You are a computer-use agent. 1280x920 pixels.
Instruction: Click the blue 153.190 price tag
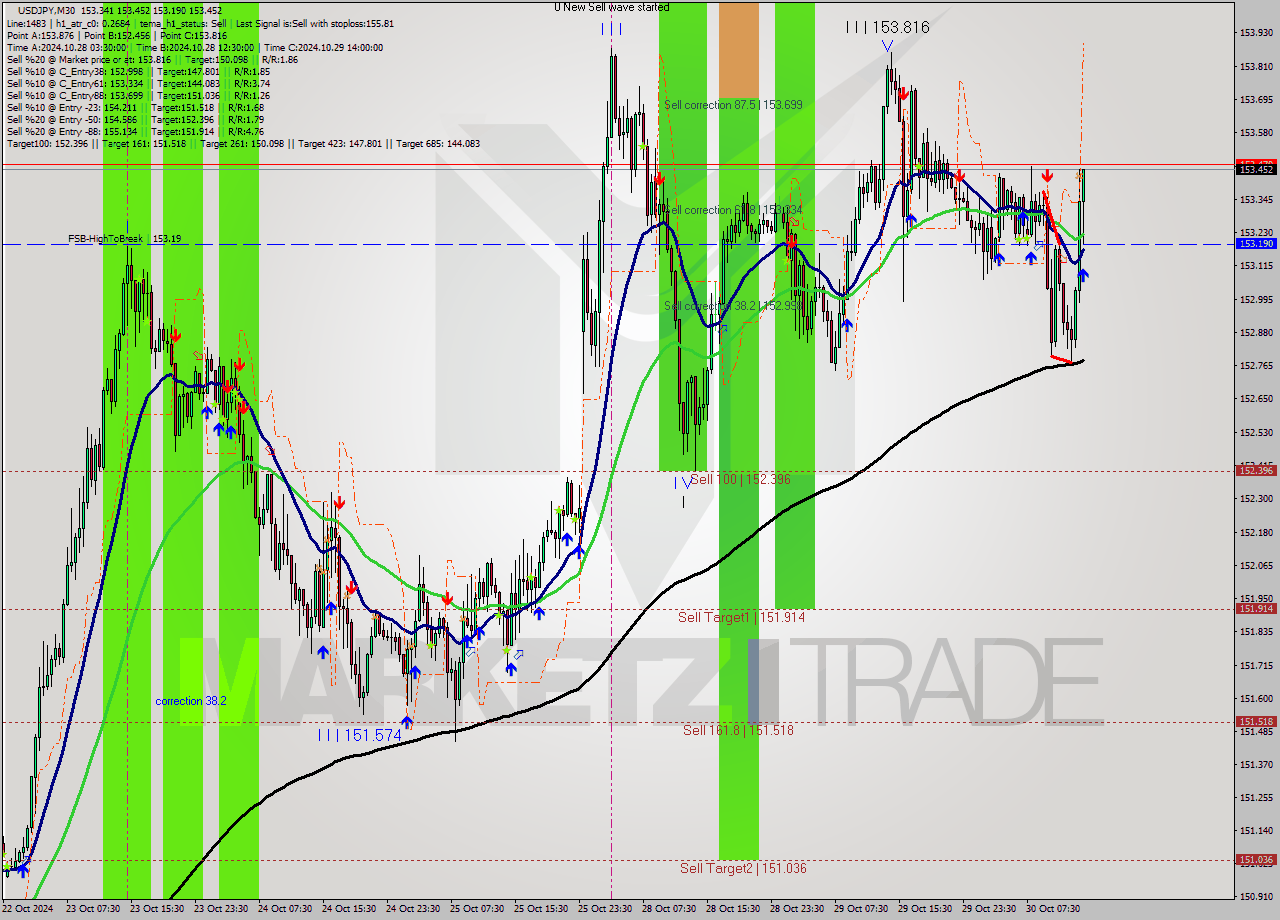pos(1256,243)
